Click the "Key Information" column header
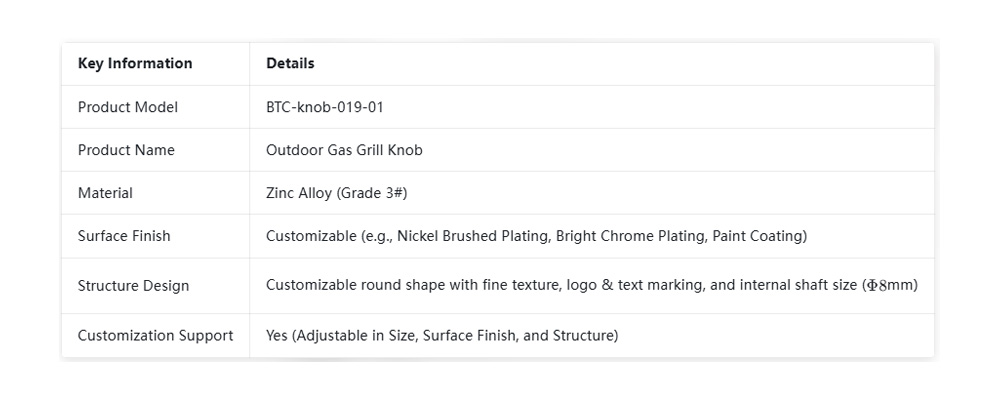1000x400 pixels. 135,64
